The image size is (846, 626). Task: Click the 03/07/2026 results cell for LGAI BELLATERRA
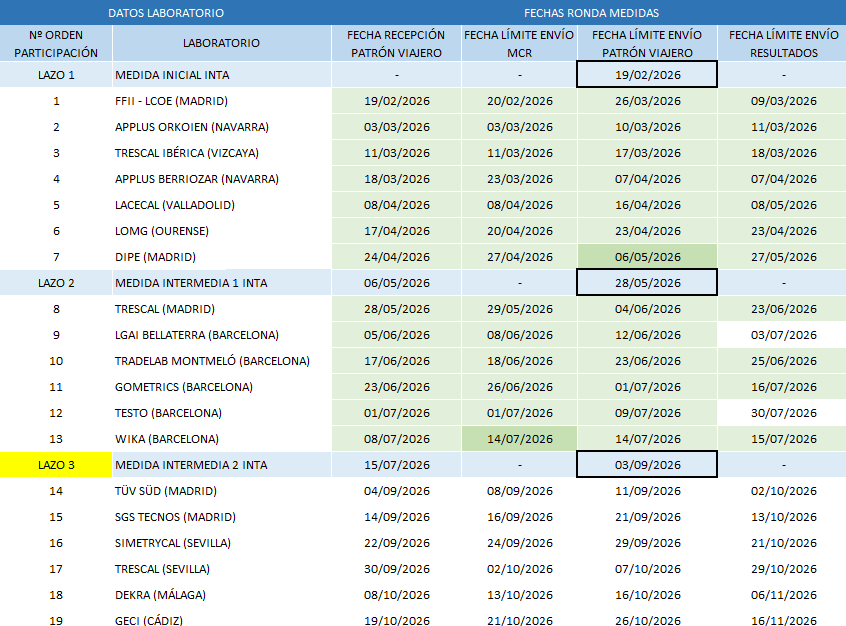point(783,335)
